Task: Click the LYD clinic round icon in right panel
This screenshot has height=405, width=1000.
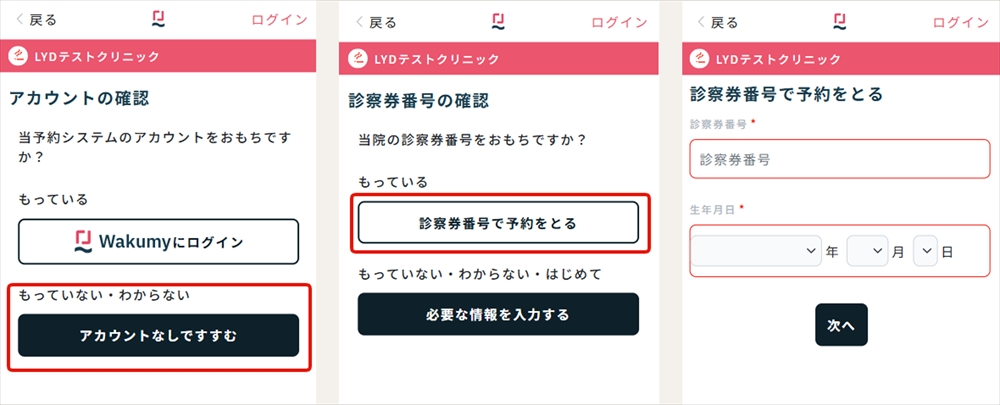Action: click(700, 59)
